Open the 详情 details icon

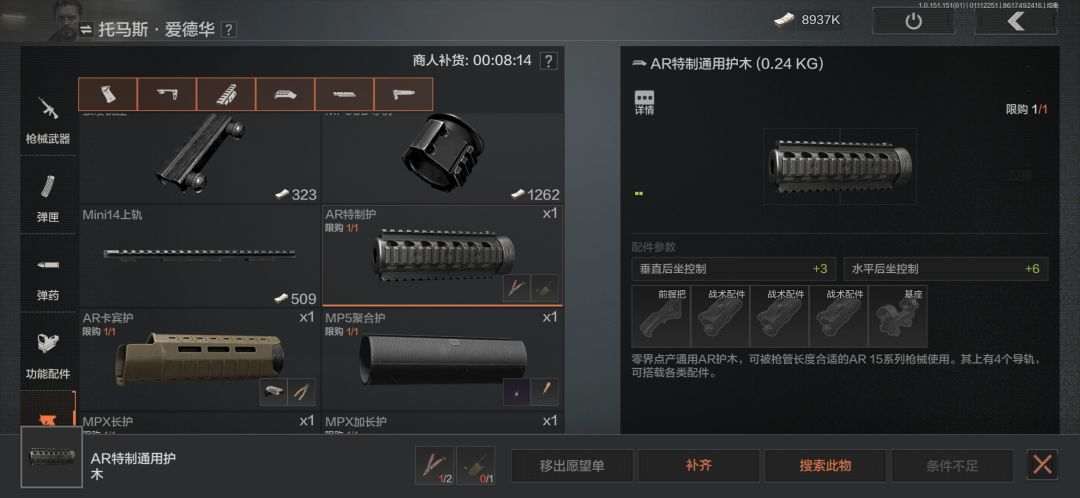(x=644, y=103)
